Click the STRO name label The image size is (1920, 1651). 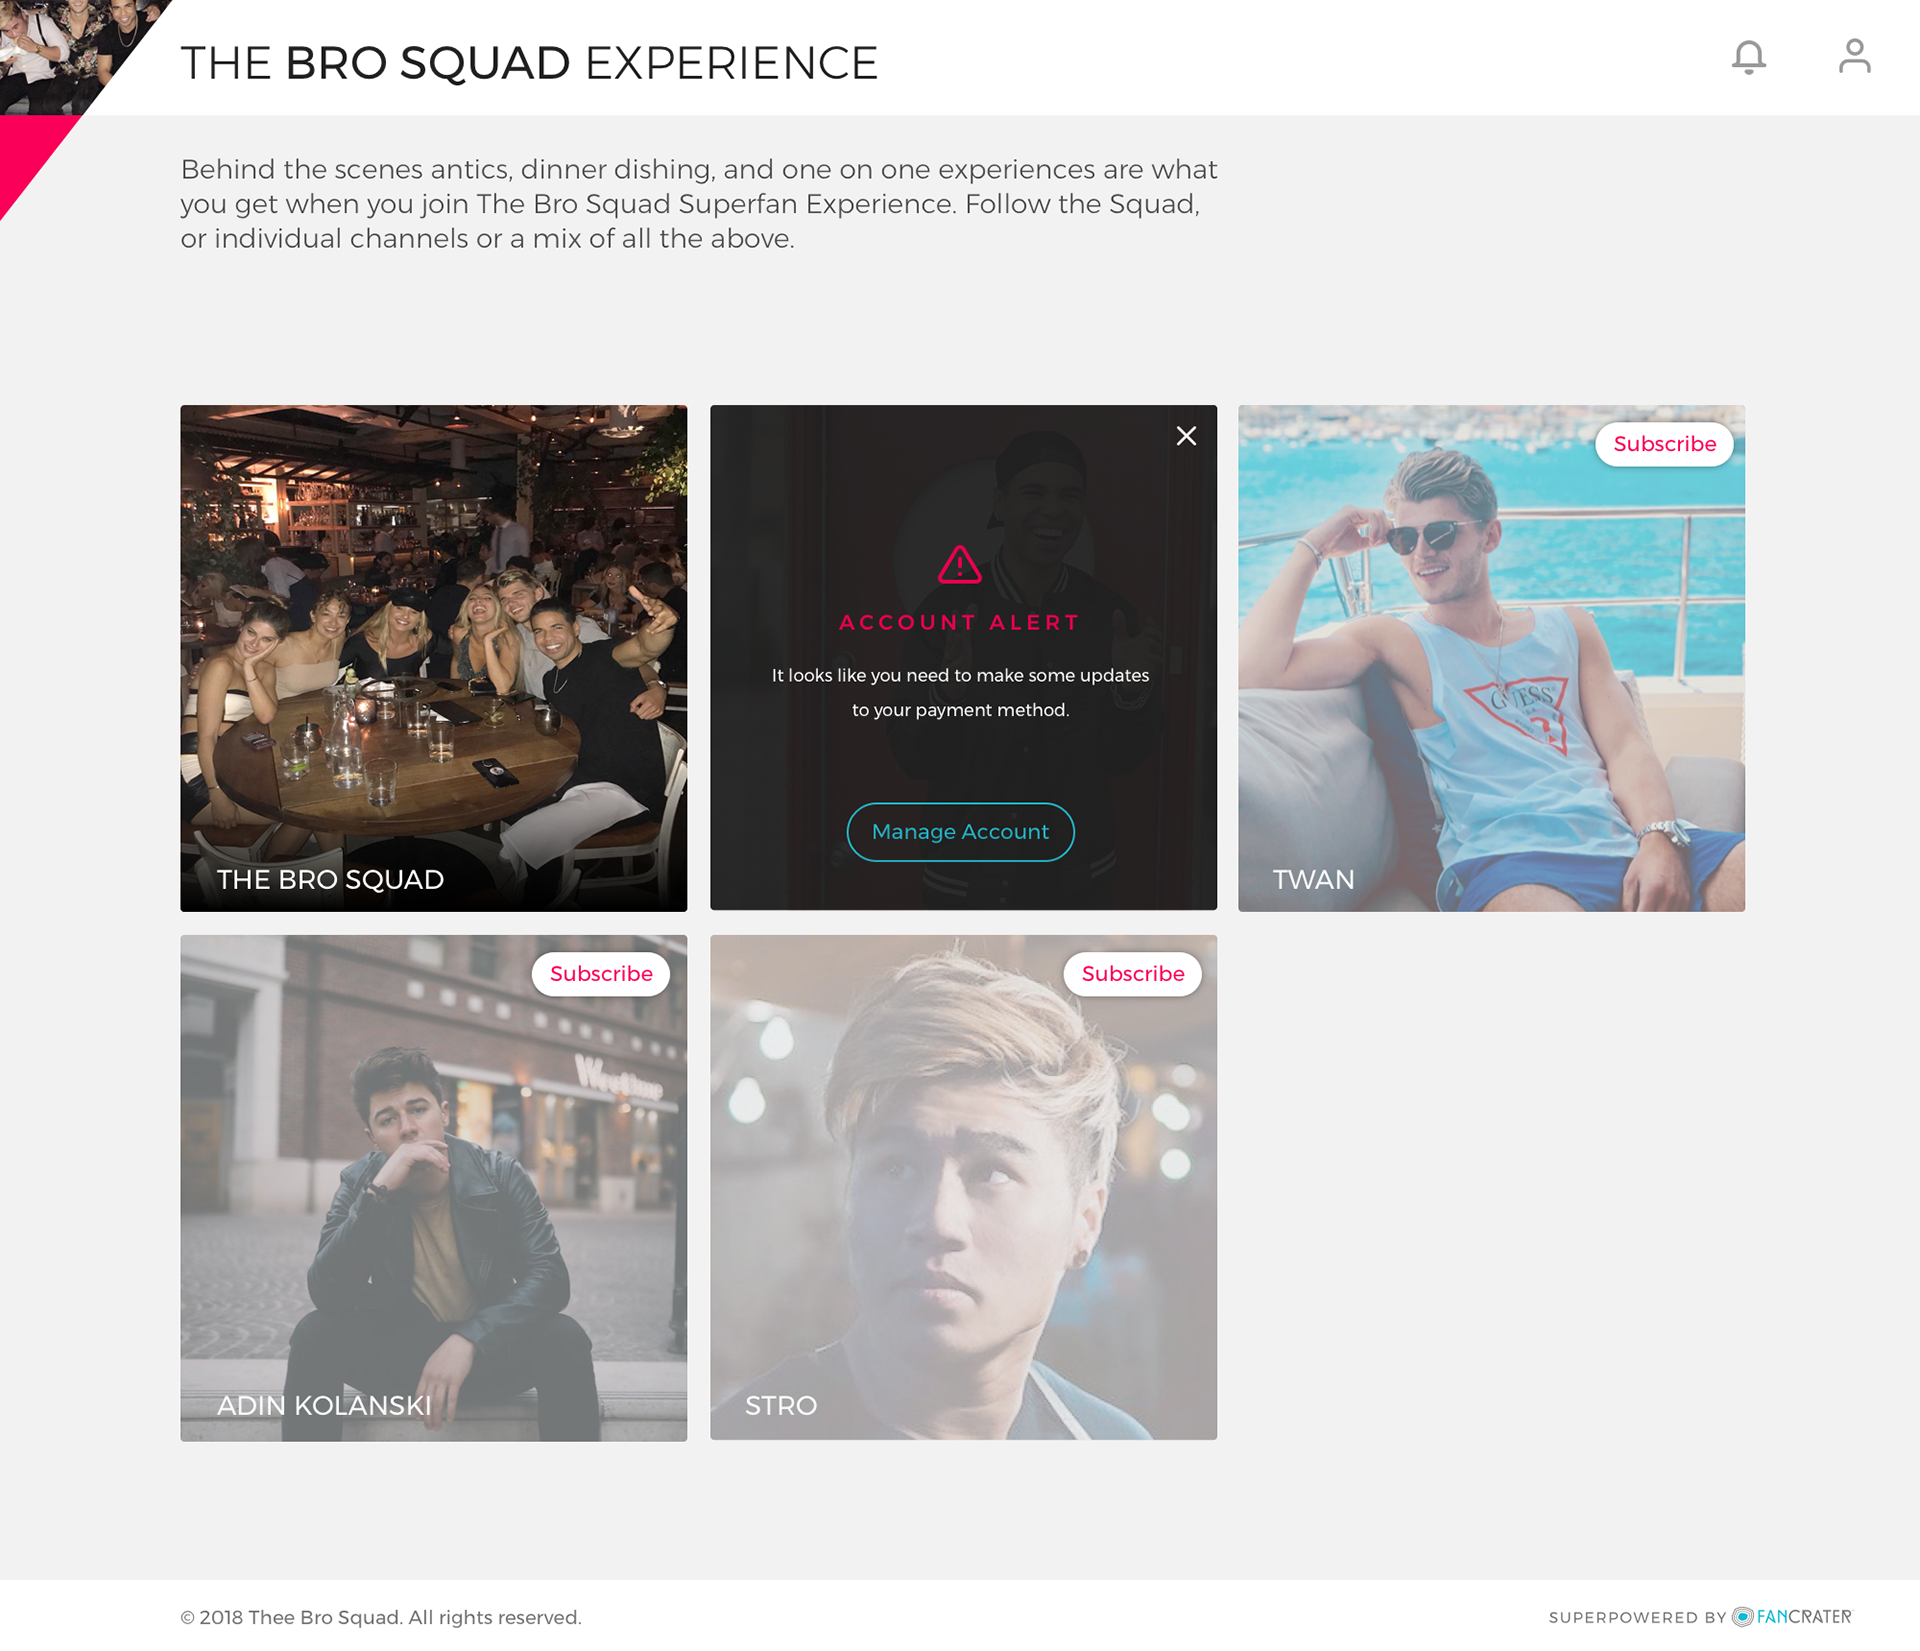[781, 1406]
